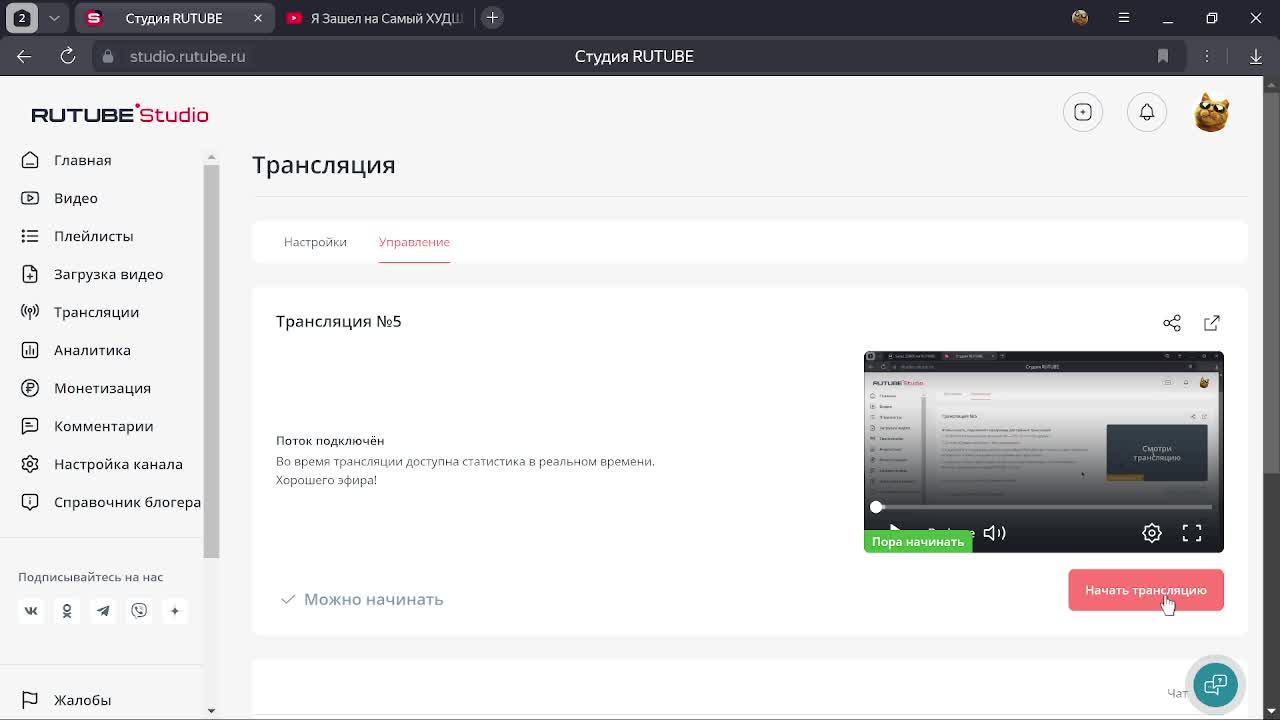The height and width of the screenshot is (720, 1280).
Task: Open the Жалобы section
Action: tap(66, 700)
